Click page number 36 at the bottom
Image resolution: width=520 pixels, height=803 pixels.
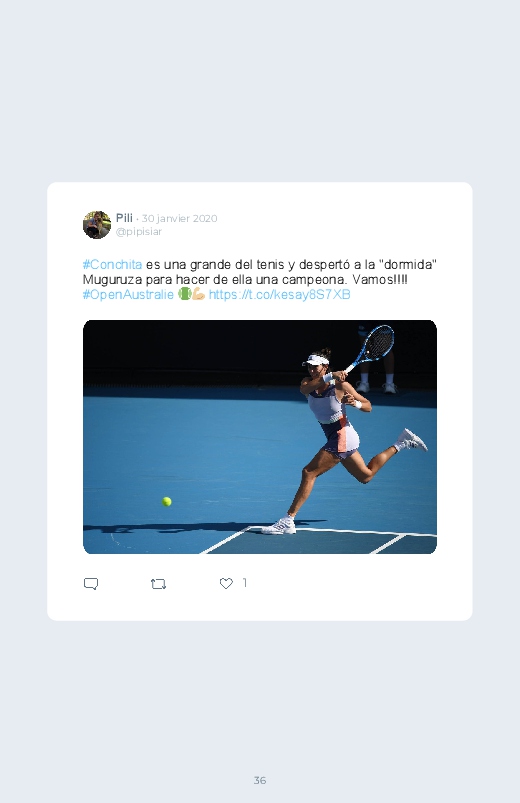[x=260, y=780]
